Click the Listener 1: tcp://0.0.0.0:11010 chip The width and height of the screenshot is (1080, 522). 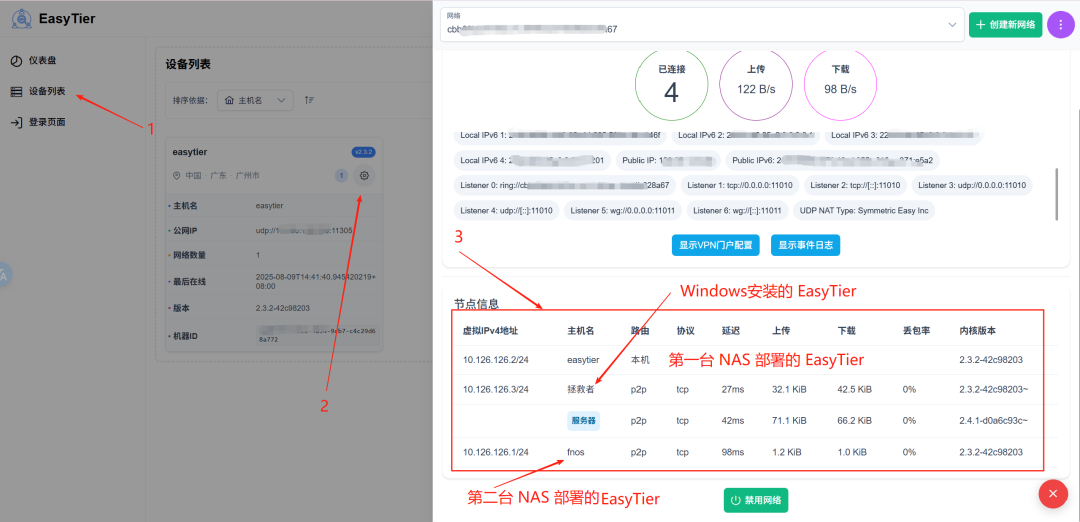(740, 185)
